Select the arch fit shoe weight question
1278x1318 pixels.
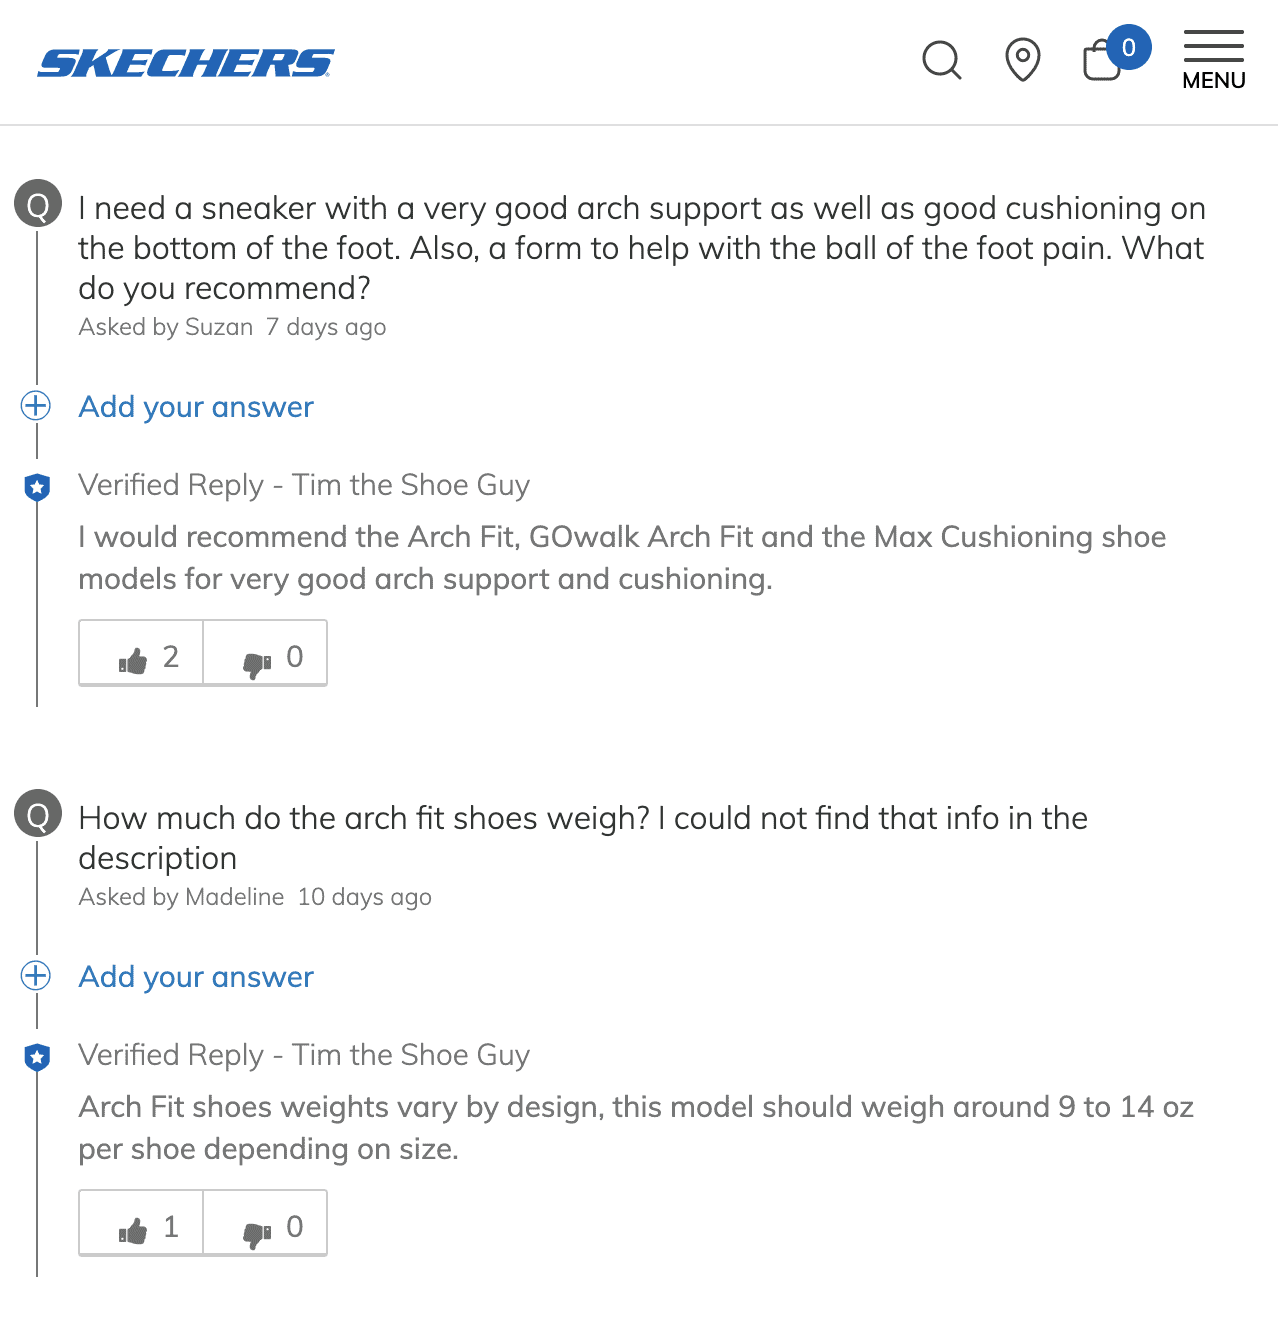(x=582, y=837)
